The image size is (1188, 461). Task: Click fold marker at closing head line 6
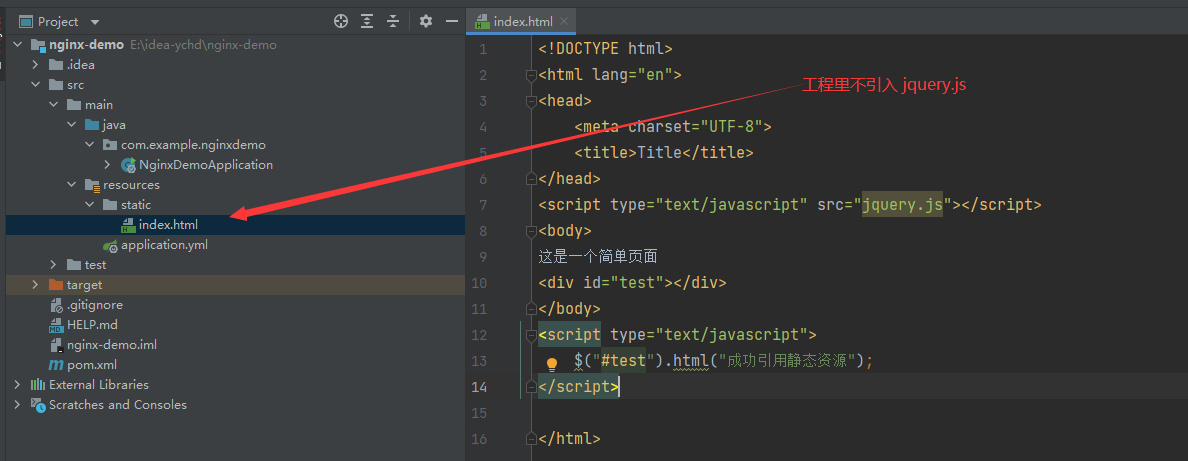[x=531, y=178]
